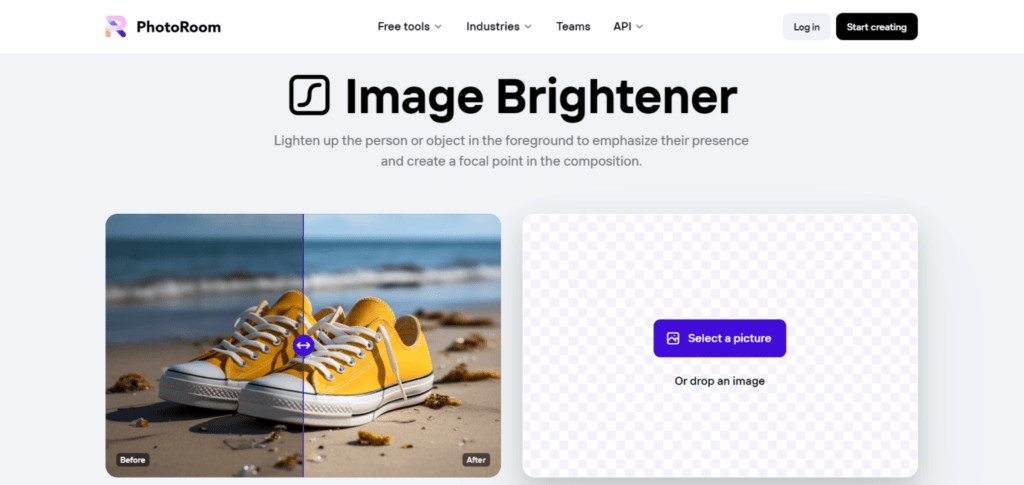Image resolution: width=1024 pixels, height=485 pixels.
Task: Open the Free tools menu
Action: [403, 27]
